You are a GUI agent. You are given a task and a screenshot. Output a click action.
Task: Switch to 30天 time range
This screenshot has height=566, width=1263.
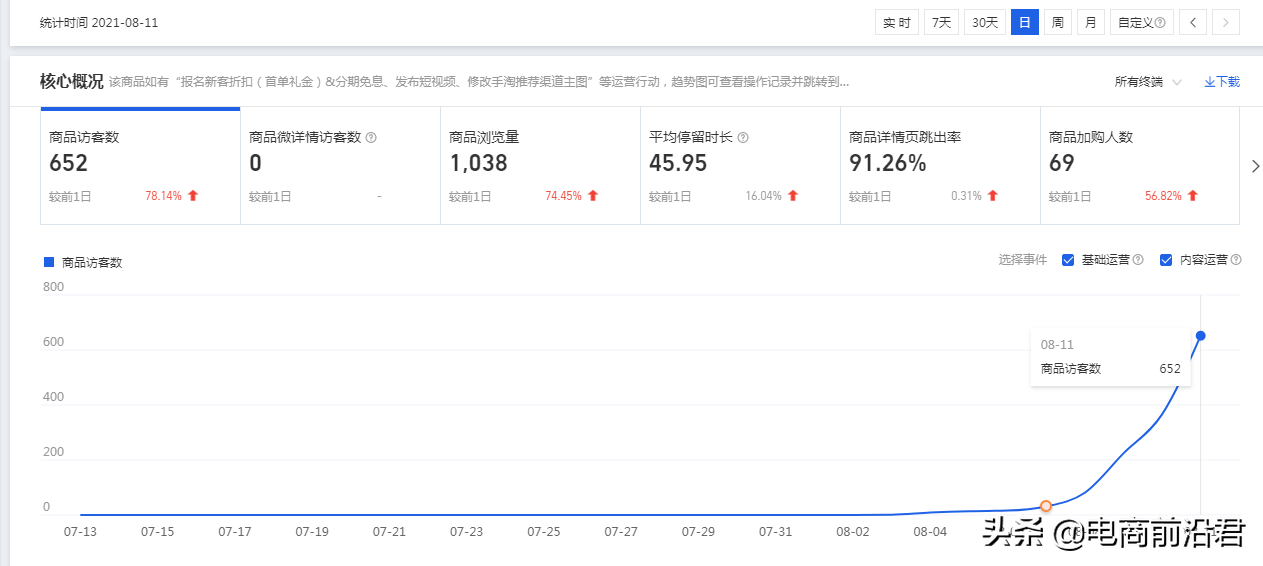tap(985, 22)
